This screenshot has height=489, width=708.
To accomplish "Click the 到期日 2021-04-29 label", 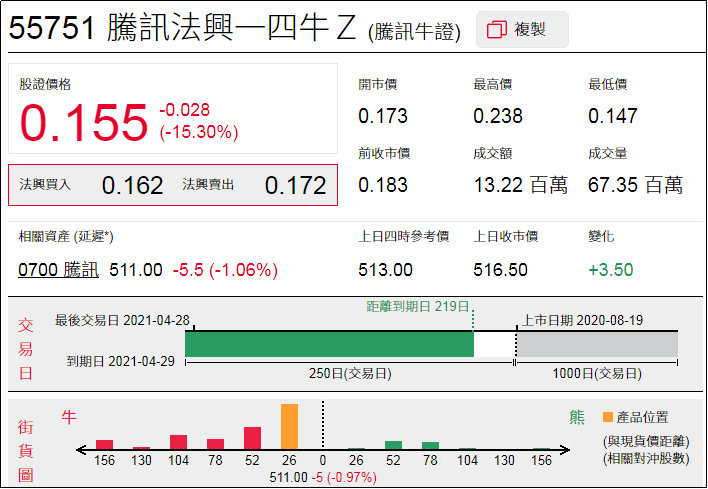I will 121,361.
